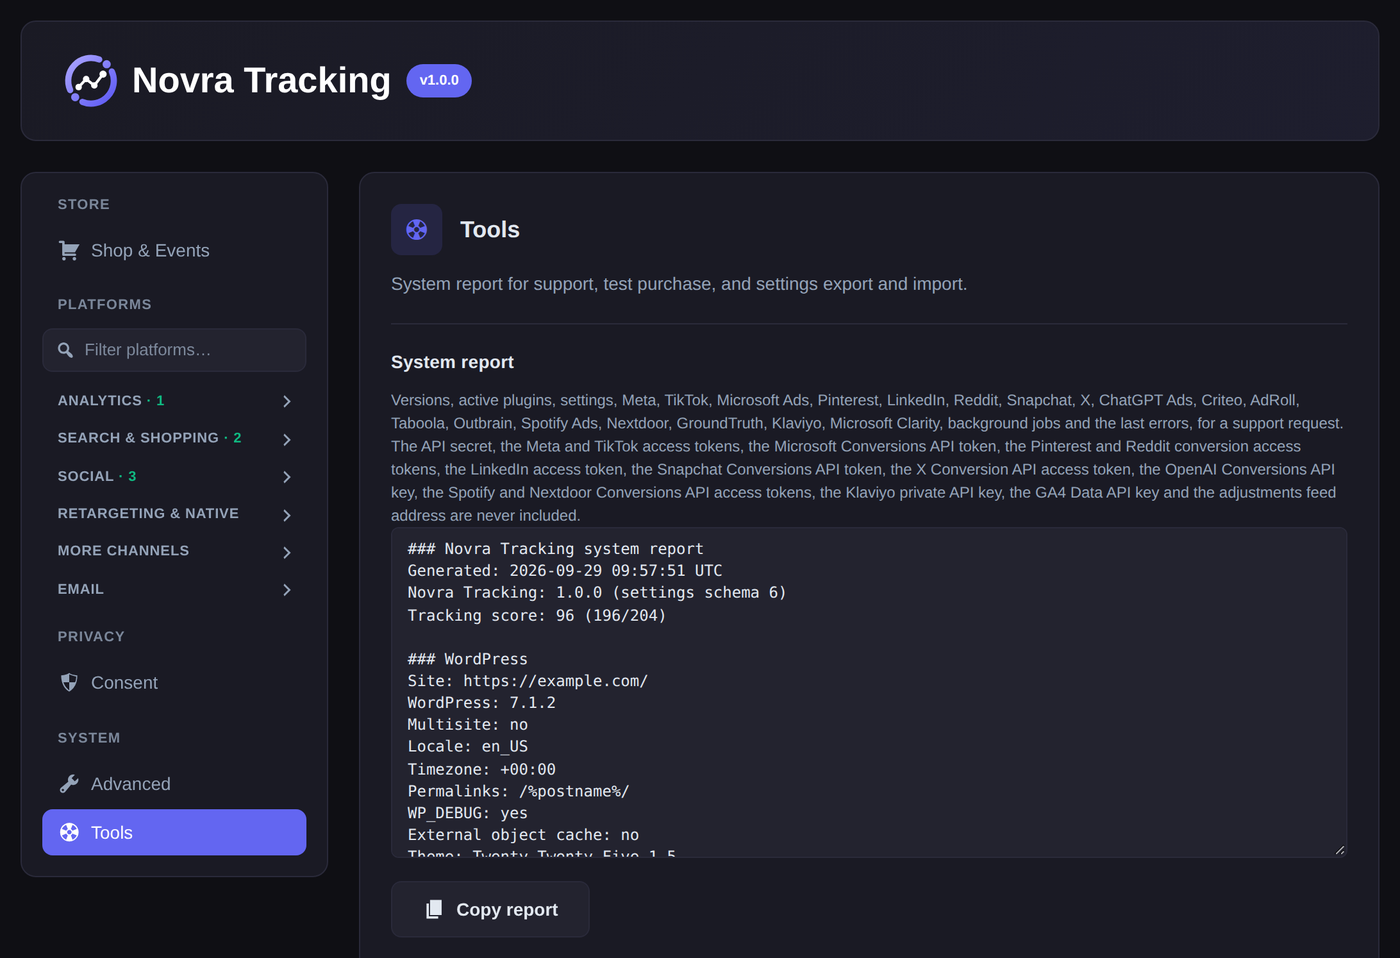
Task: Expand the Analytics platform group chevron
Action: point(287,401)
